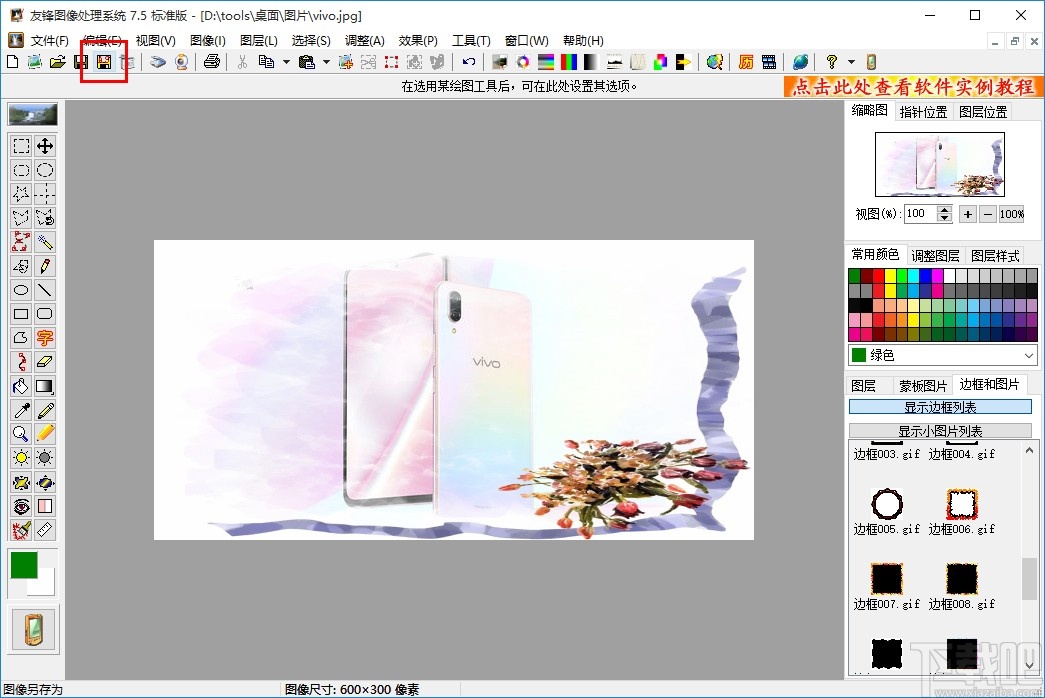Pick the Text tool (字) in toolbox

[45, 338]
